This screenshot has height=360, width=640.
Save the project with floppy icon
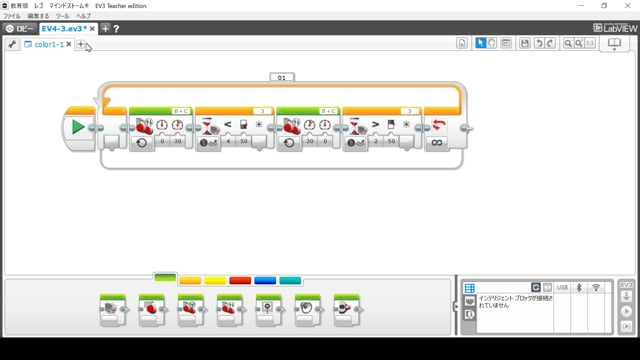[525, 43]
